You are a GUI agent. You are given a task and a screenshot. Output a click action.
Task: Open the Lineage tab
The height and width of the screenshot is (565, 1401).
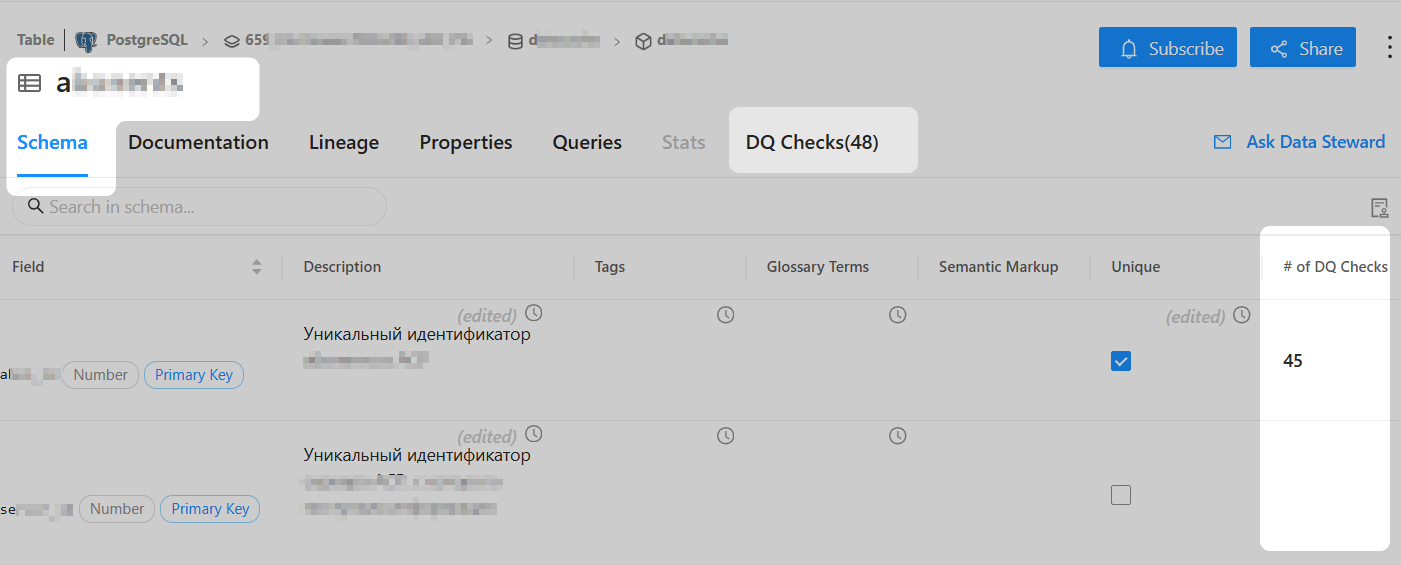[x=344, y=142]
